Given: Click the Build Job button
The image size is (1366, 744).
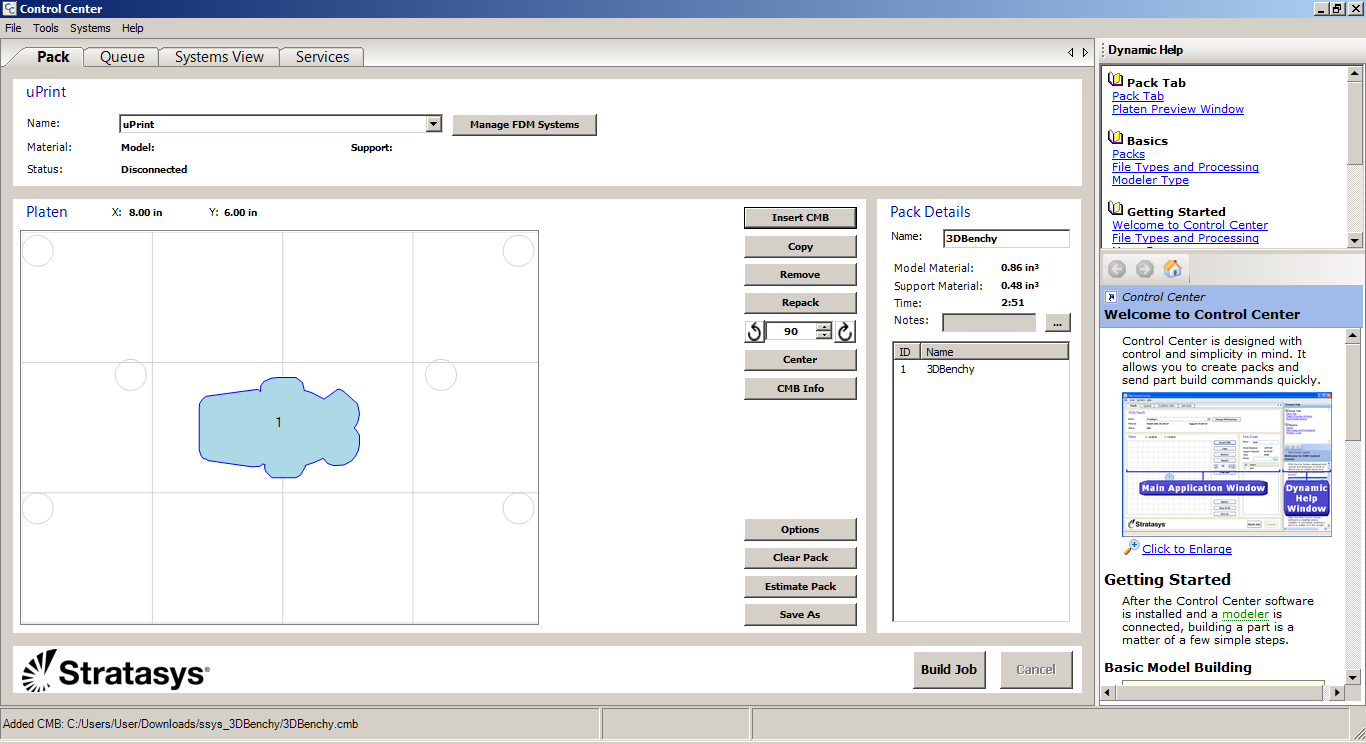Looking at the screenshot, I should (949, 670).
